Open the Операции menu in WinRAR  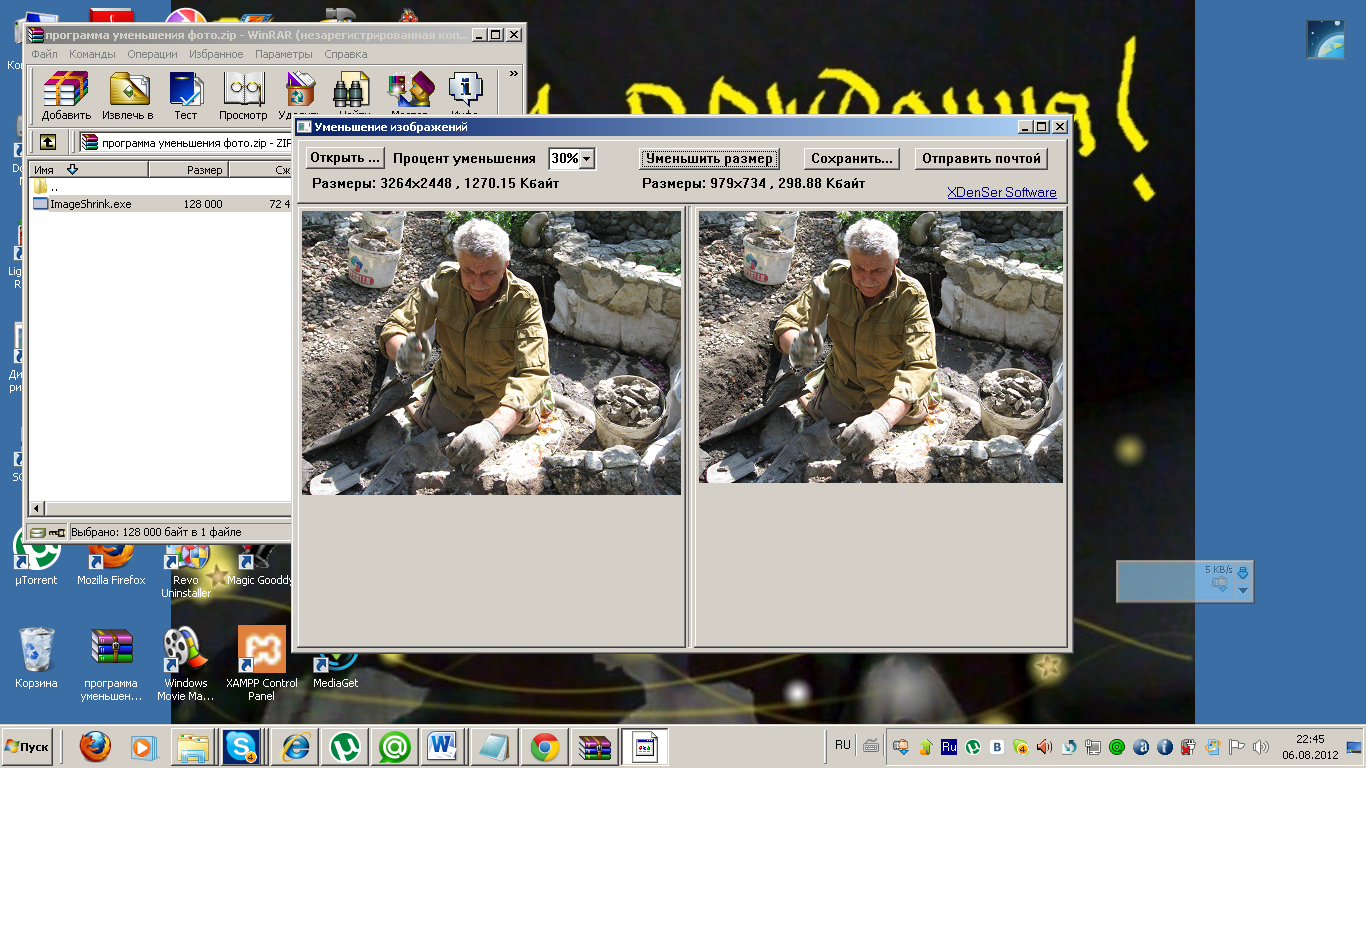pos(152,54)
